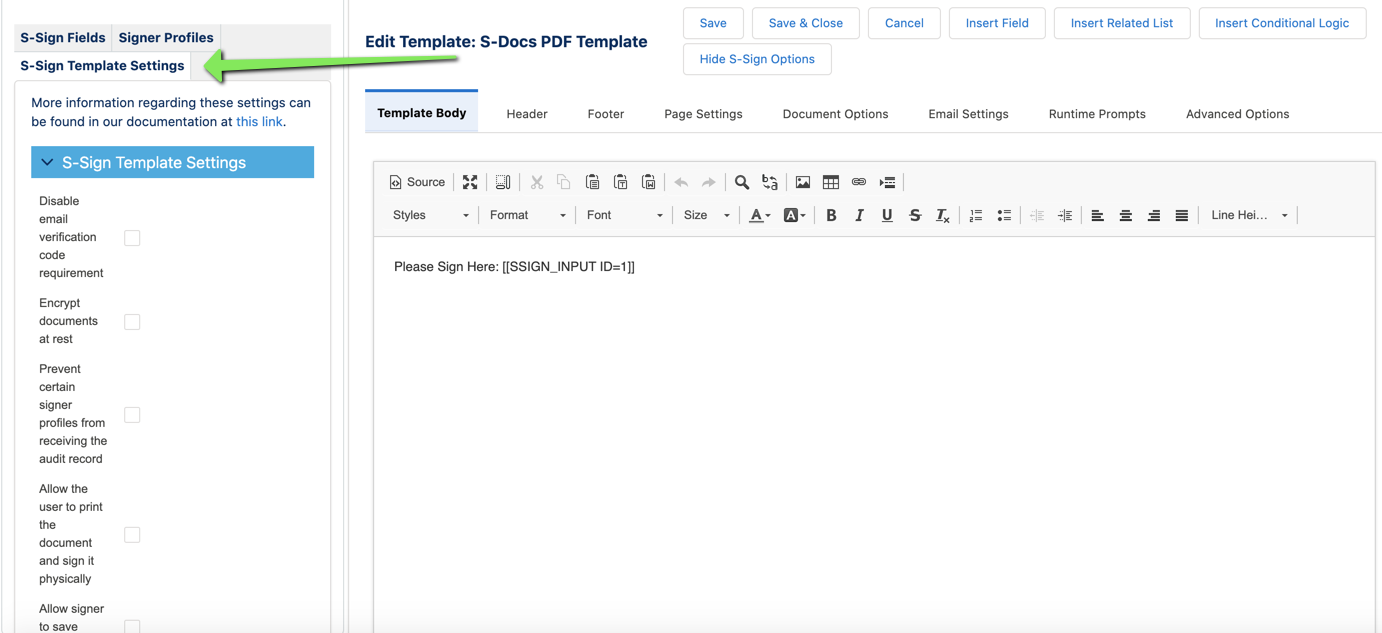Open the 'this link' documentation link
Screen dimensions: 1382x633
coord(259,122)
